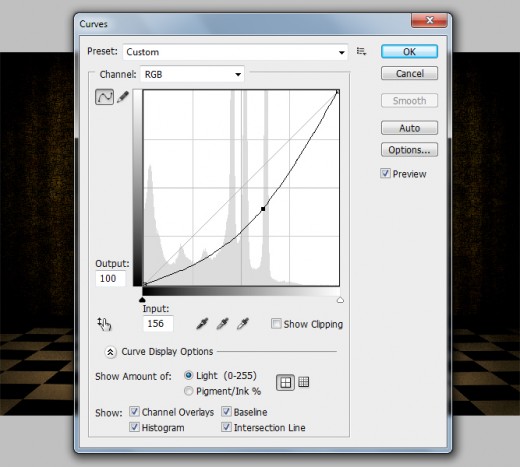The height and width of the screenshot is (467, 520).
Task: Close the Curves dialog window
Action: 429,20
